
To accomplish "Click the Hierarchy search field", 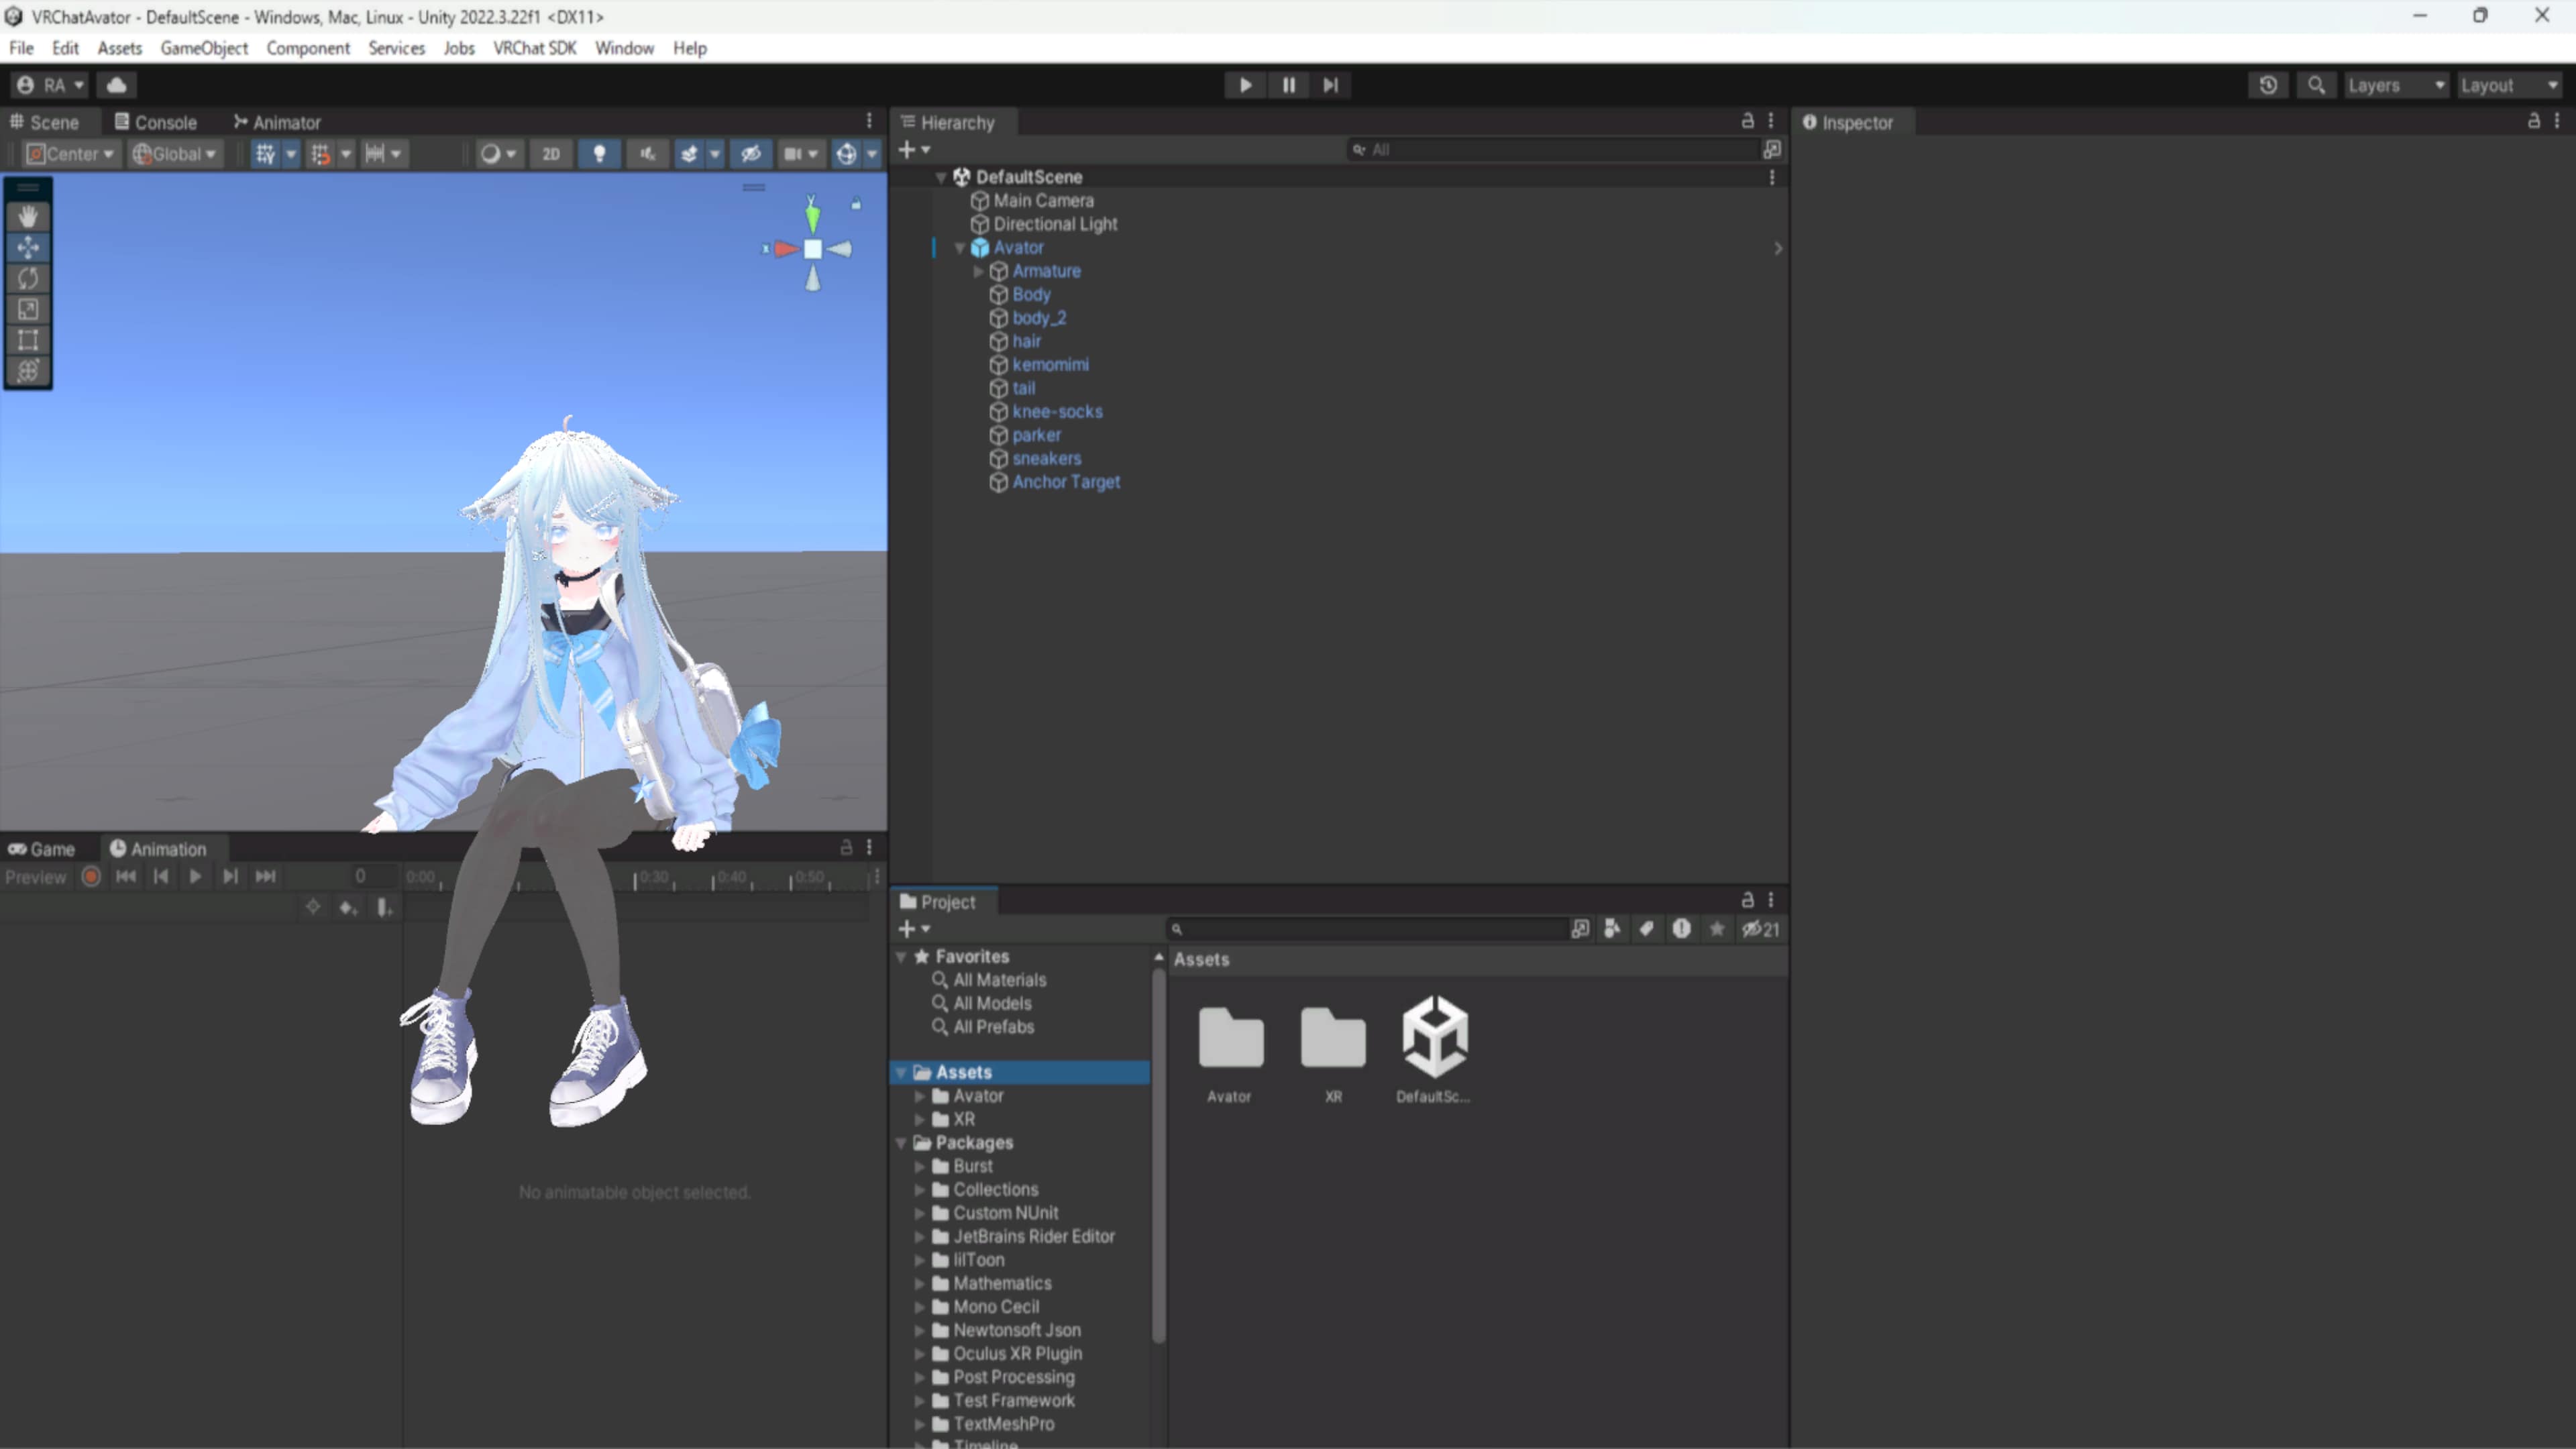I will pos(1553,149).
